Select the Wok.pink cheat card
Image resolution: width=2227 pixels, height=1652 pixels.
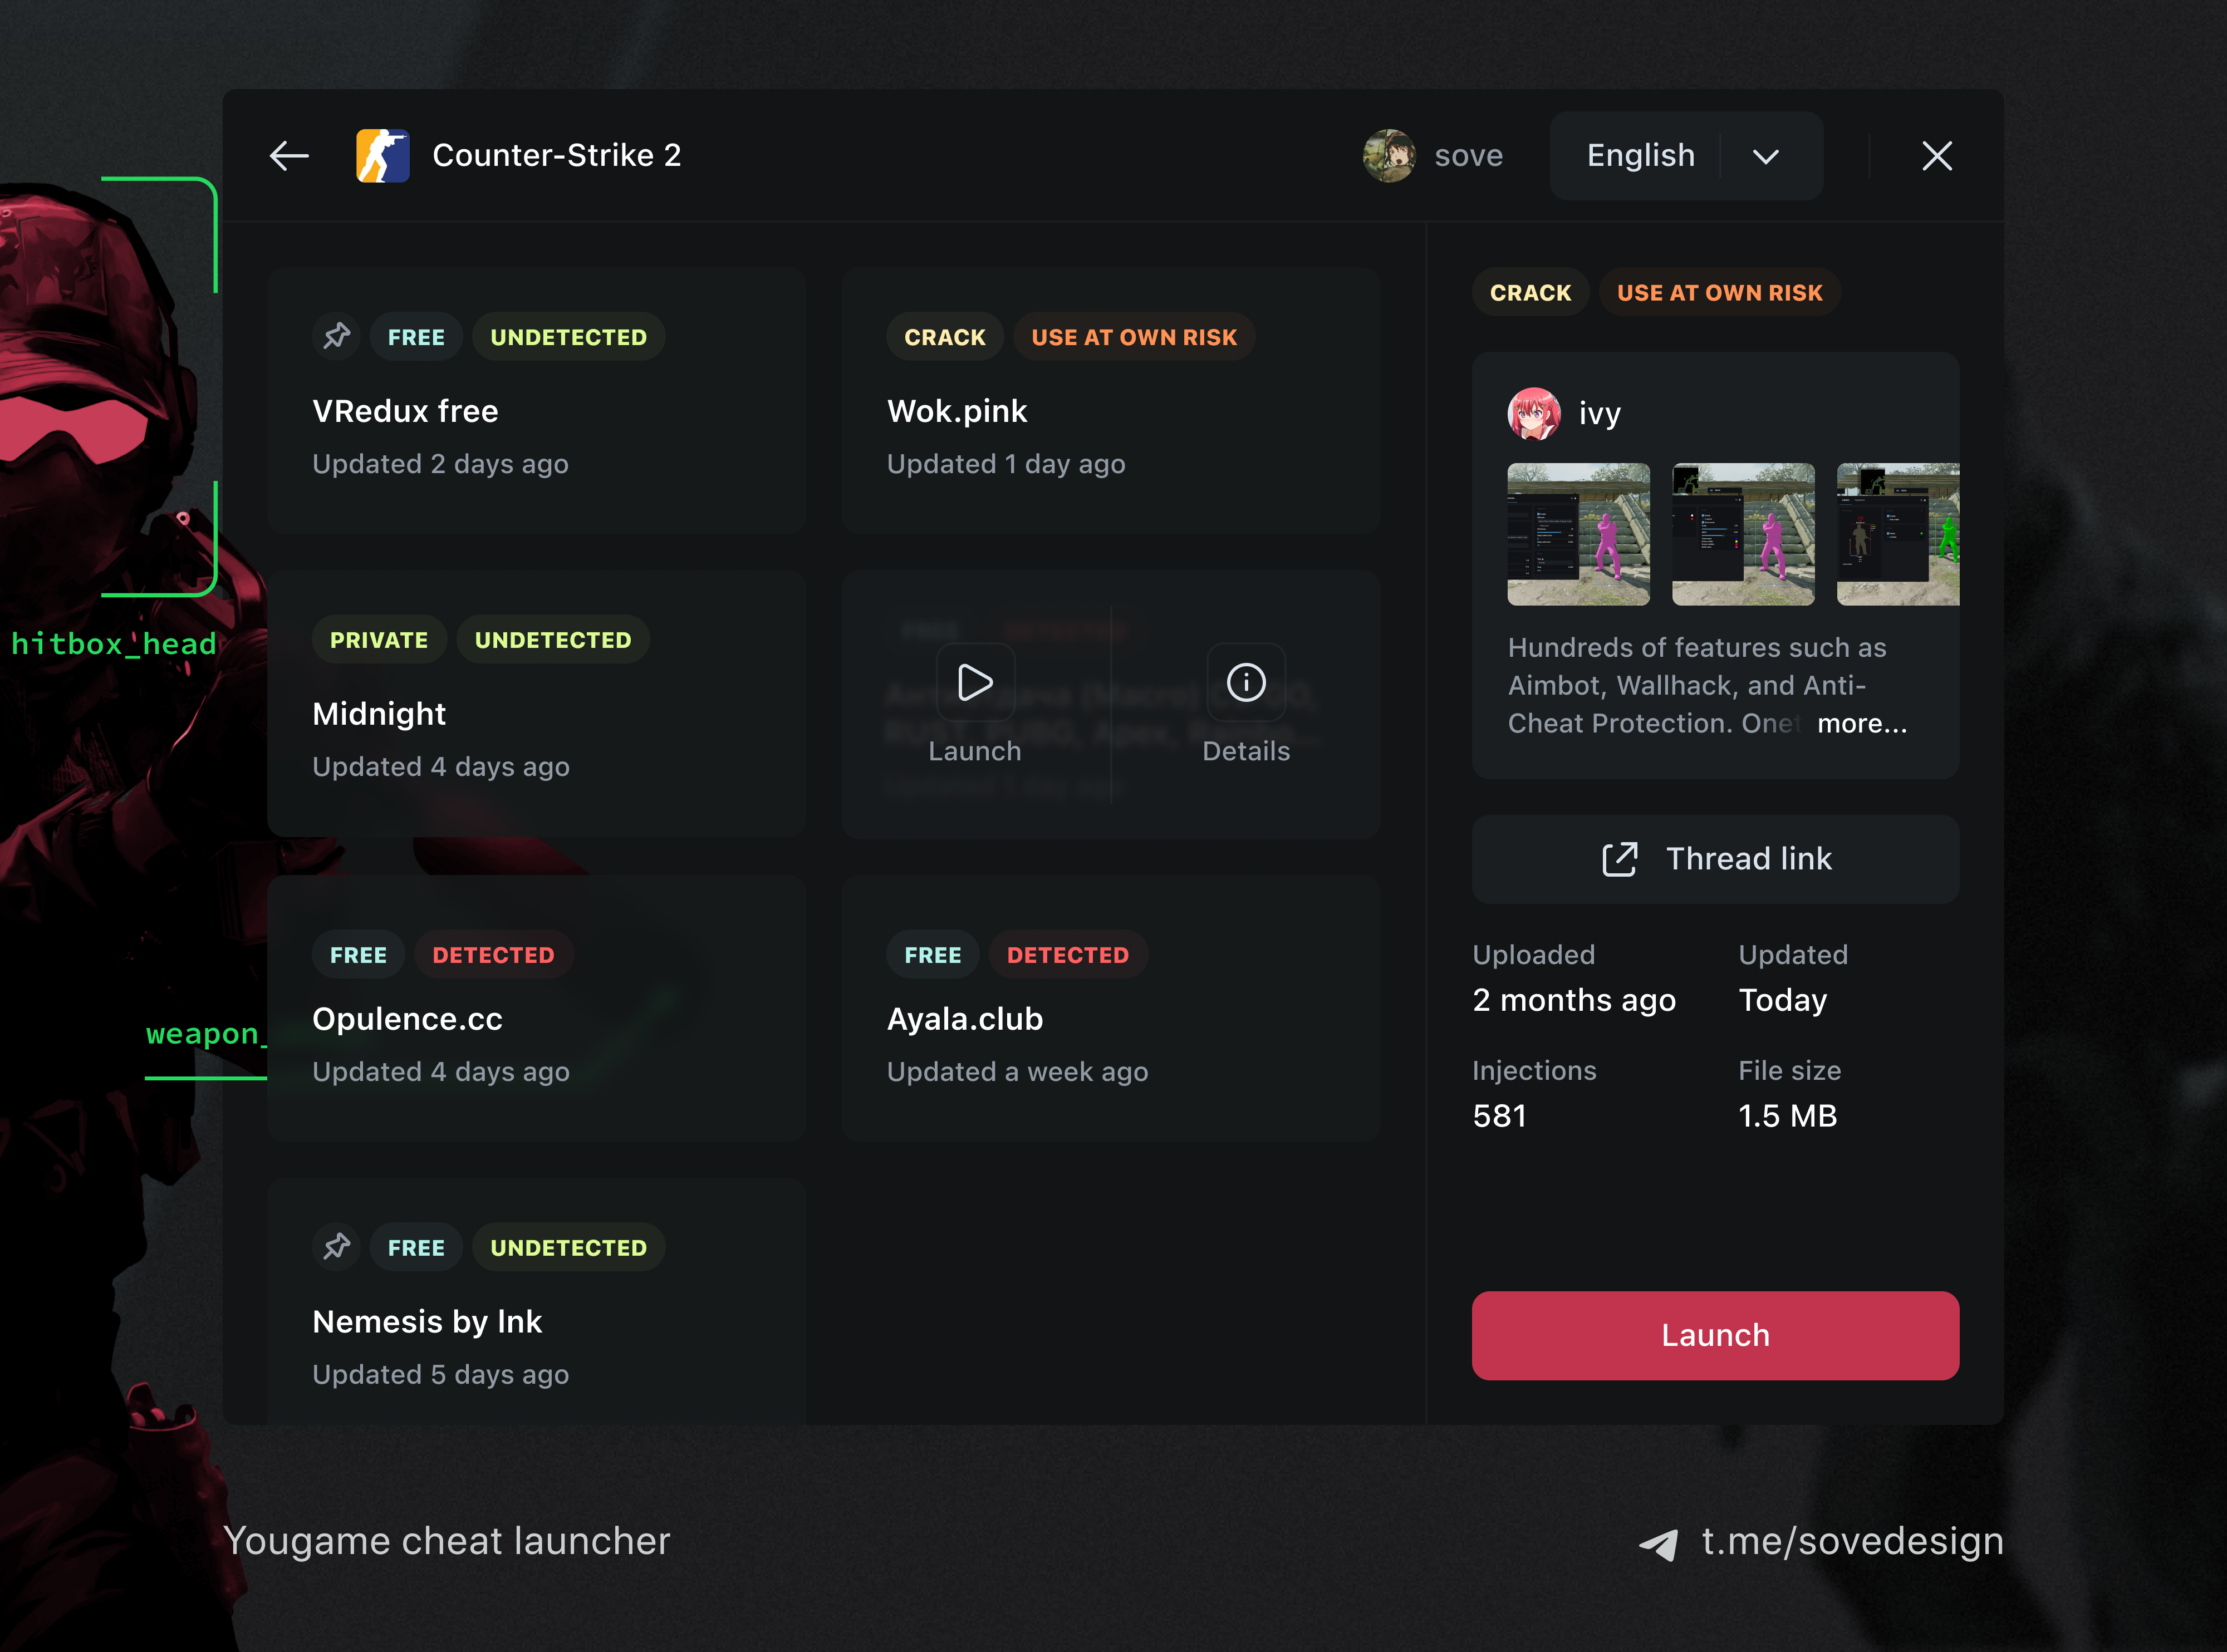coord(1110,400)
